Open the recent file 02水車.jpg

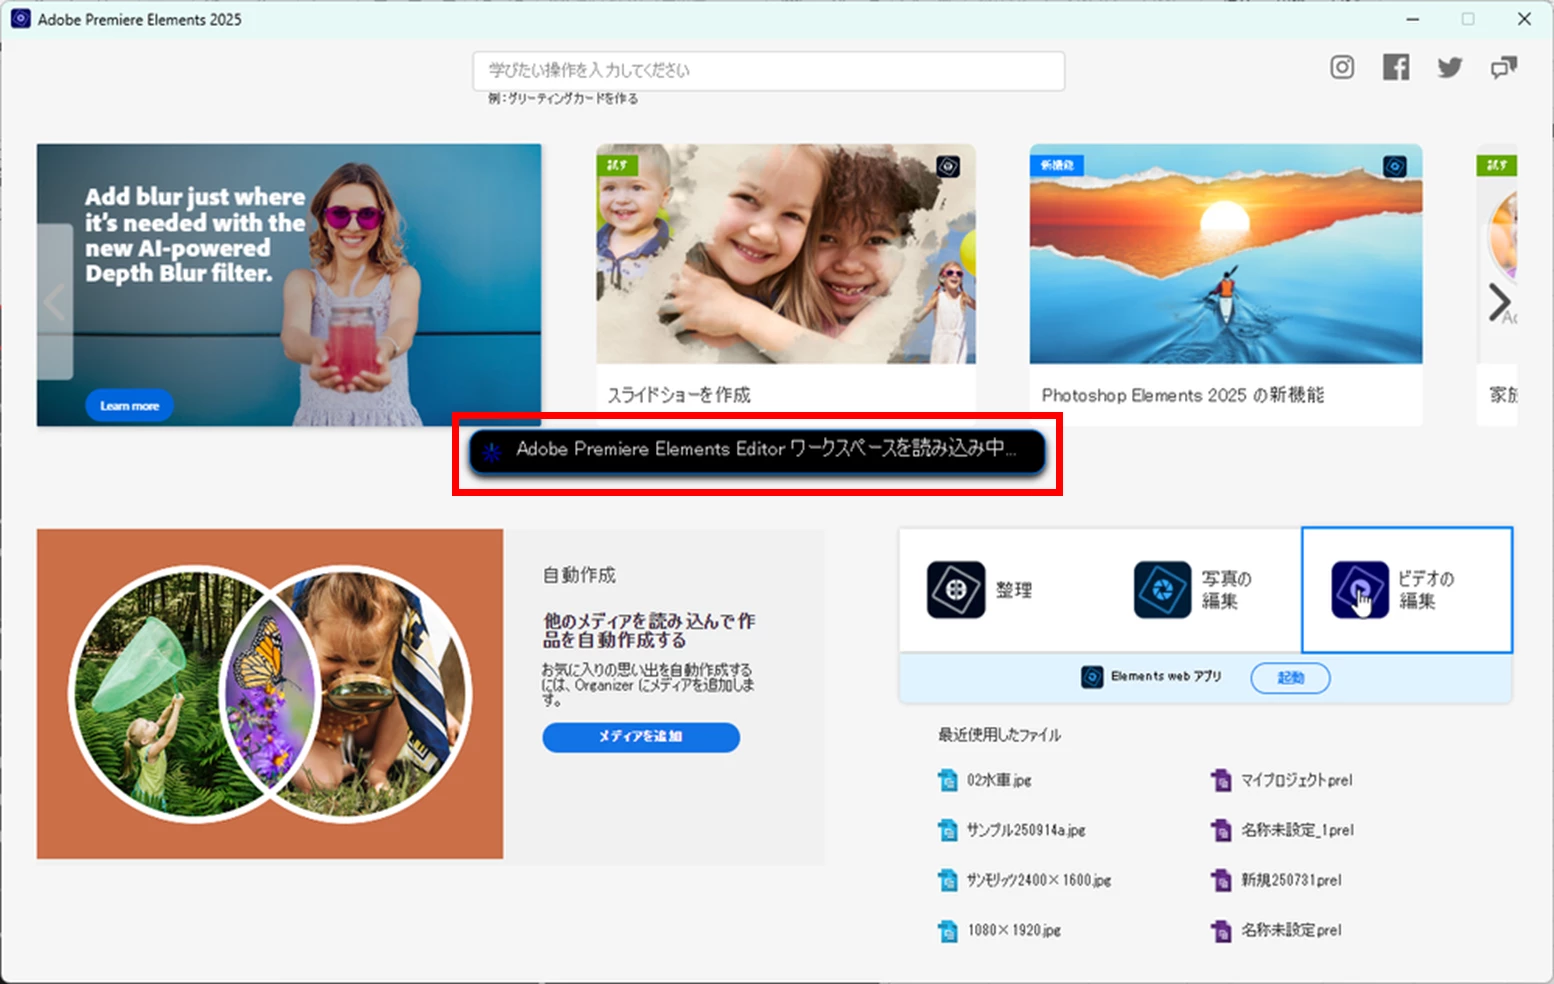click(999, 780)
